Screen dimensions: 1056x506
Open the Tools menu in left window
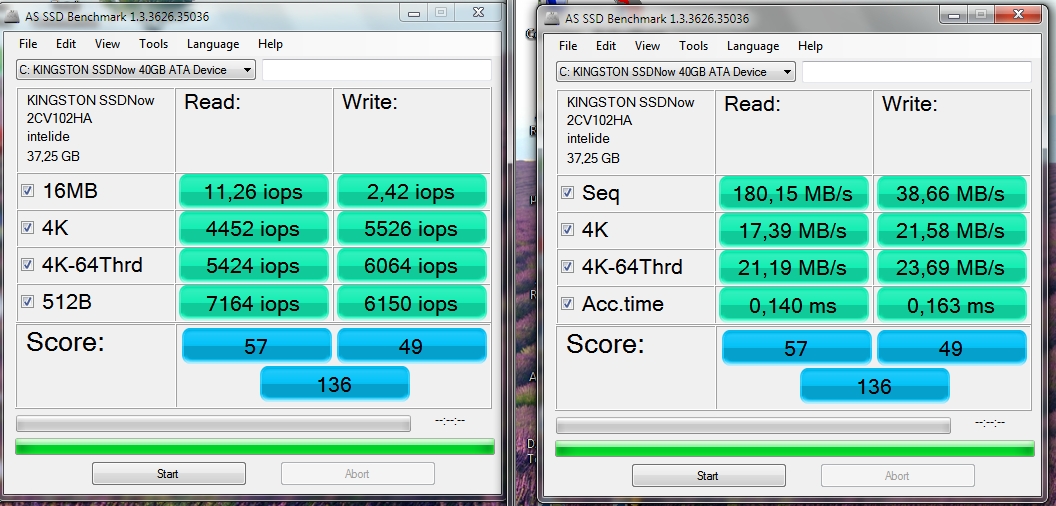[154, 44]
